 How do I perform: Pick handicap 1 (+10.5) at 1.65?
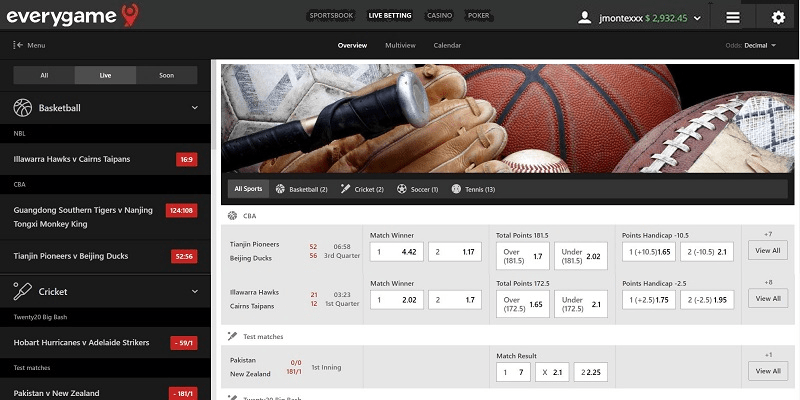[649, 252]
